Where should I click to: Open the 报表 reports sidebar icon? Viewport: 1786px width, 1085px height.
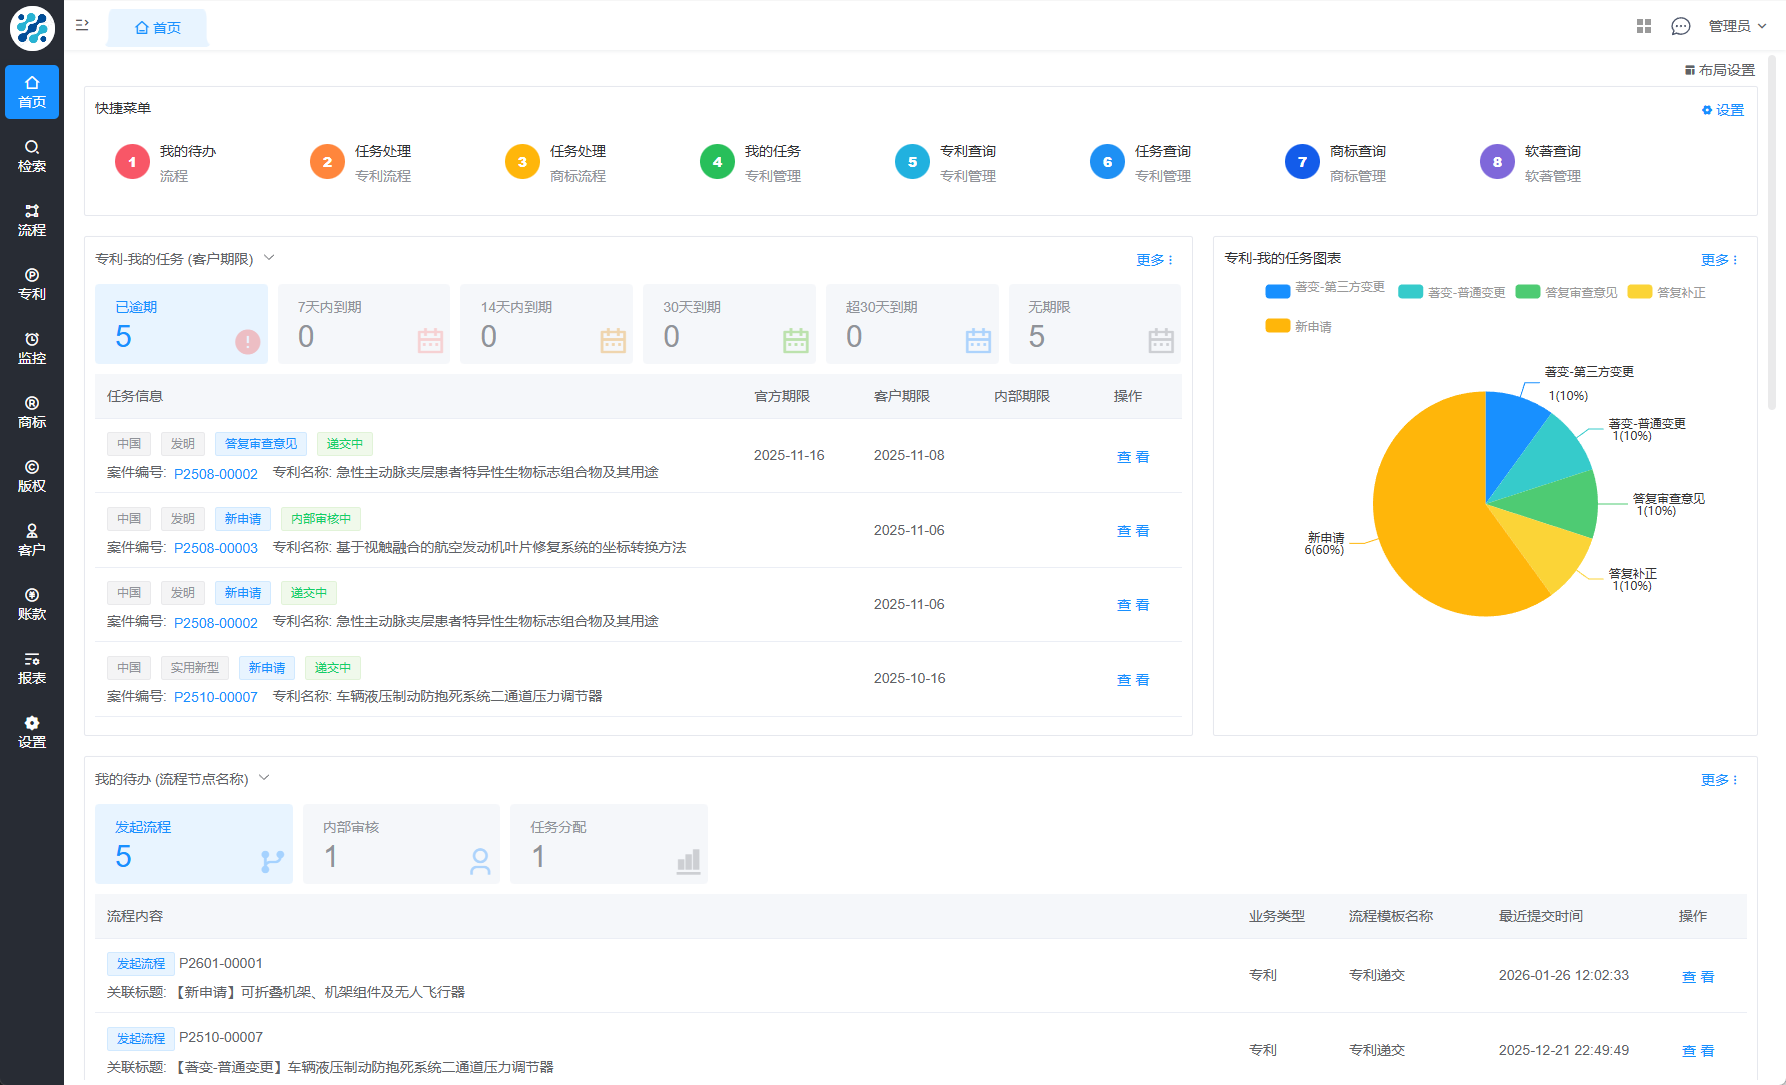pos(32,668)
